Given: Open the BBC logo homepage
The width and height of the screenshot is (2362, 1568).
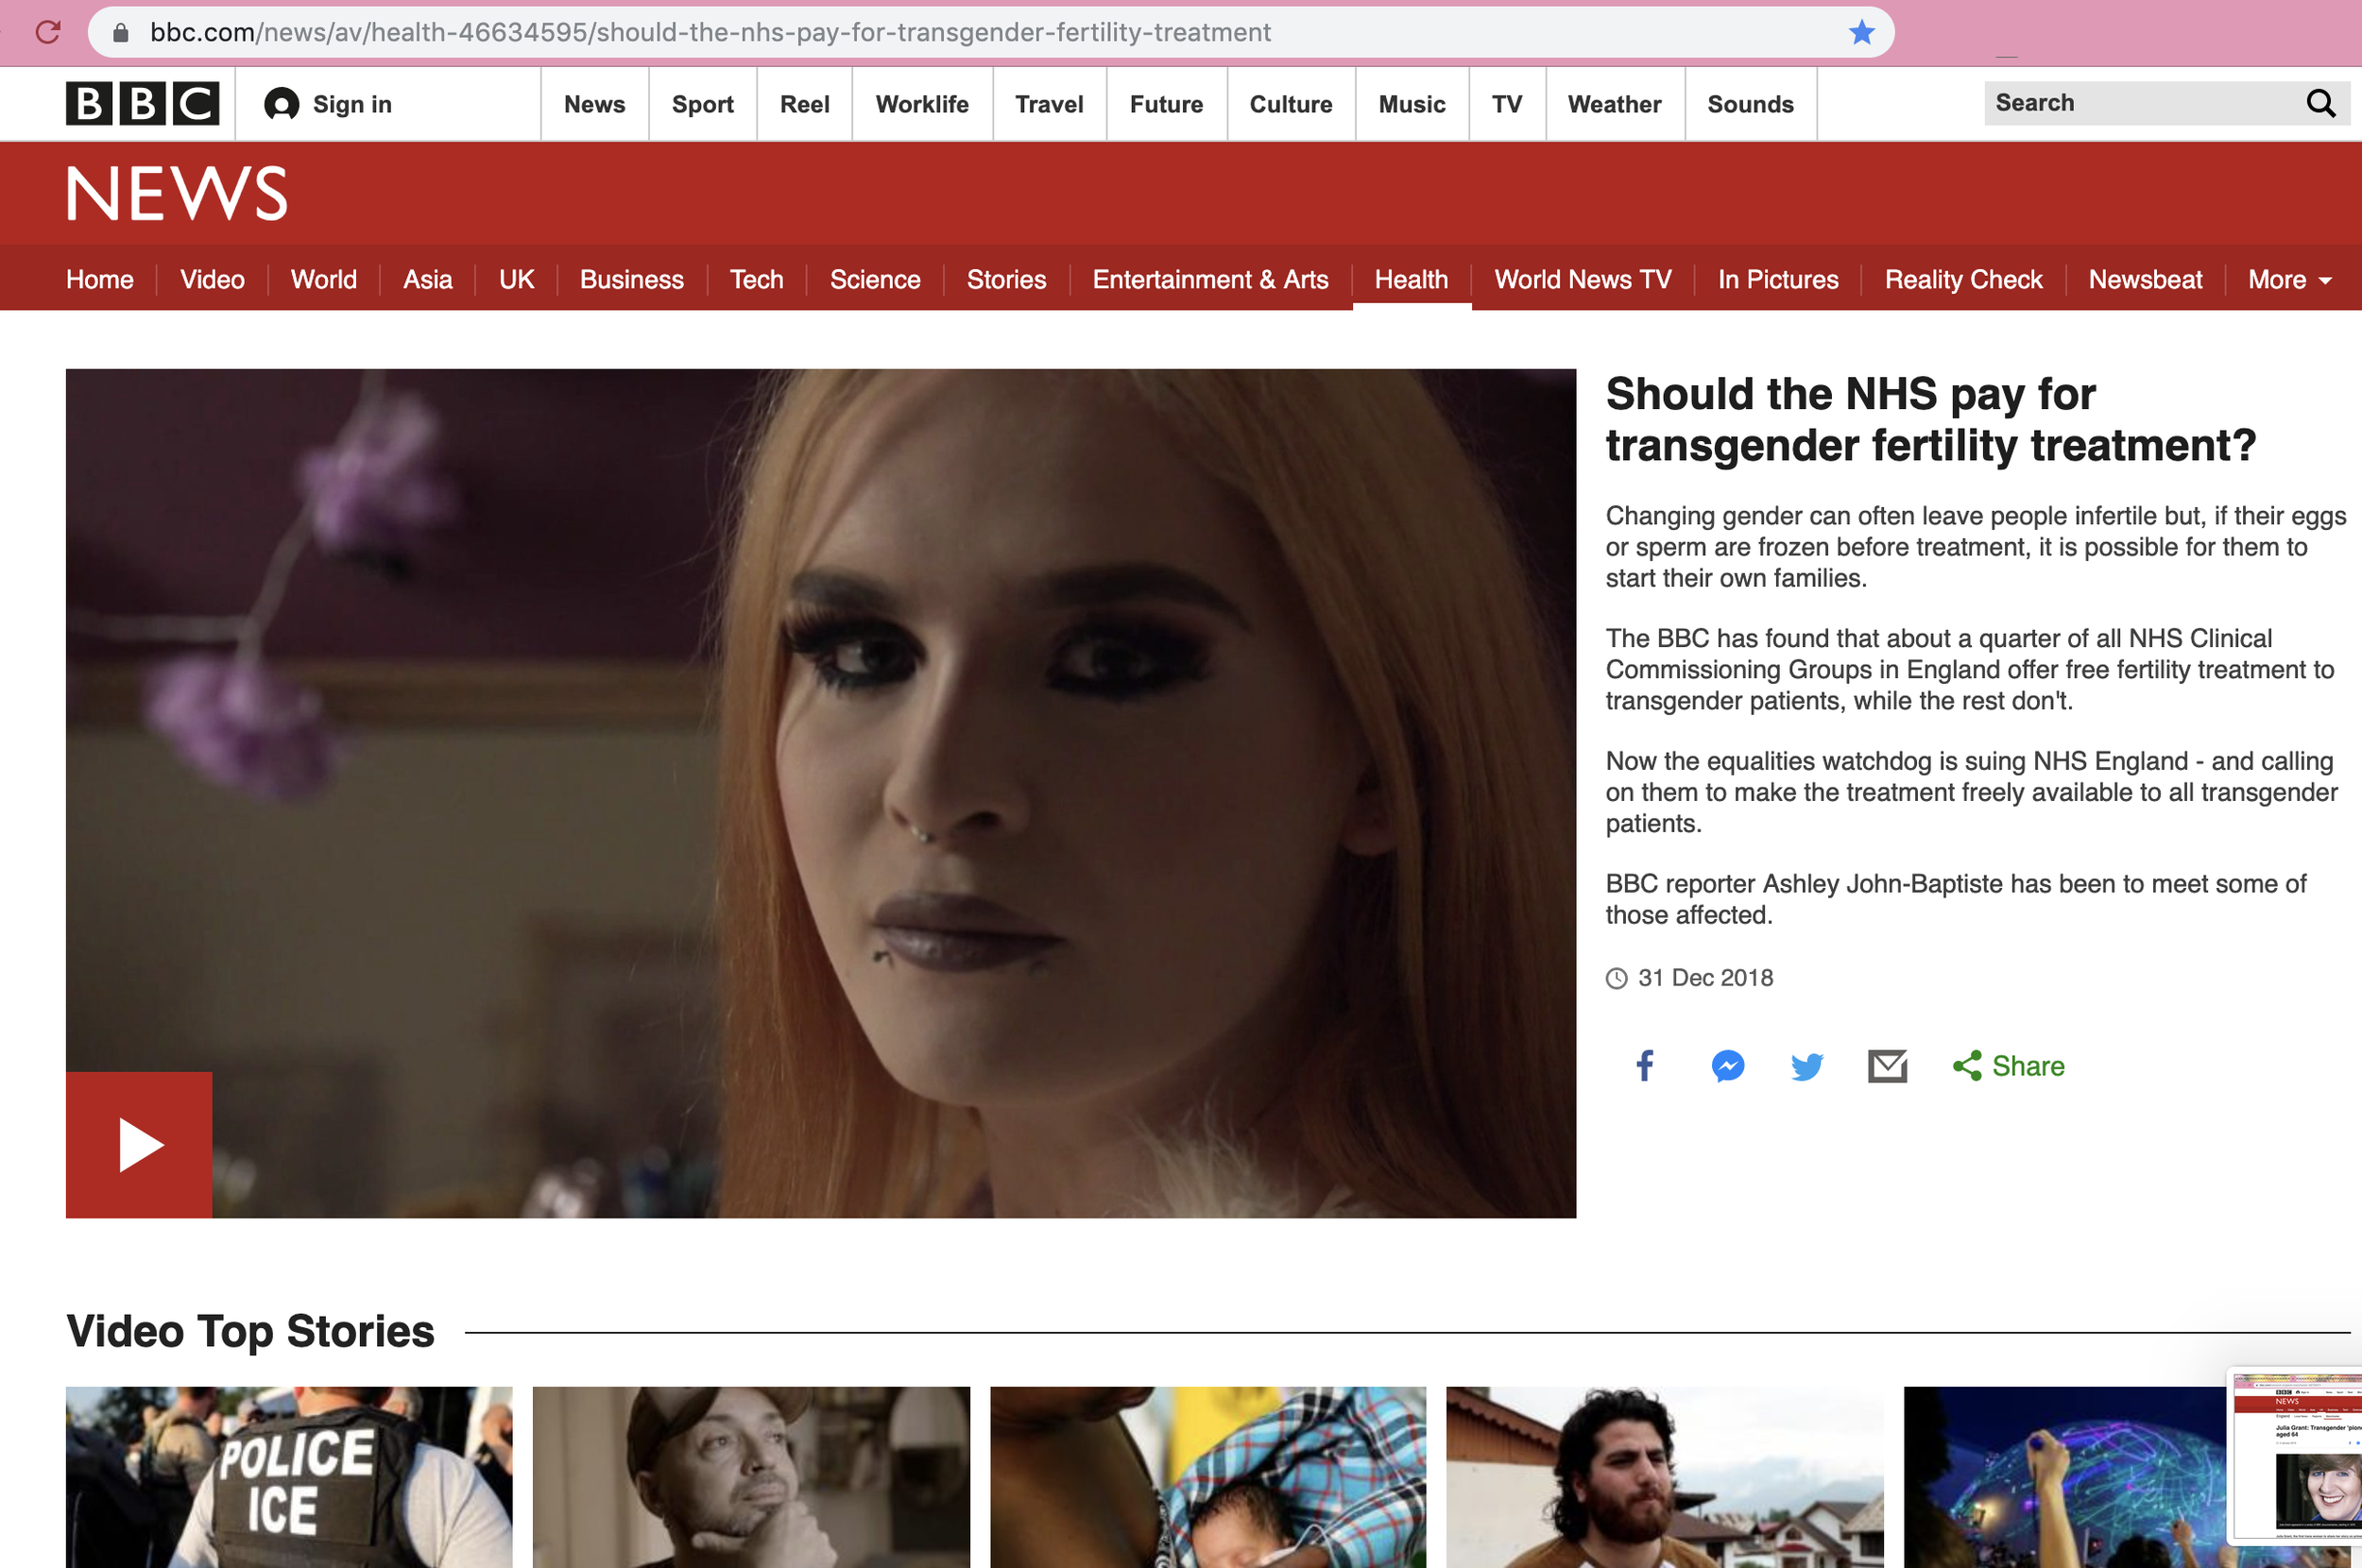Looking at the screenshot, I should point(142,103).
